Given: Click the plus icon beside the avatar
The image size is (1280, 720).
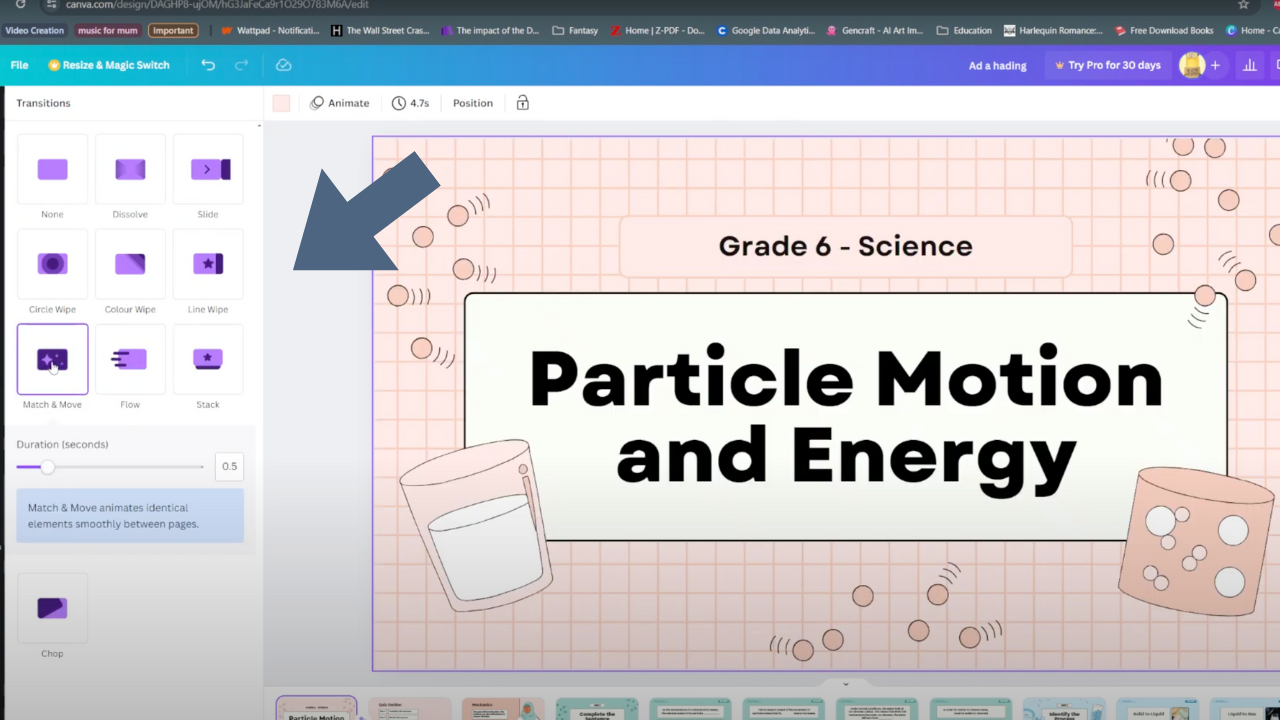Looking at the screenshot, I should 1215,65.
